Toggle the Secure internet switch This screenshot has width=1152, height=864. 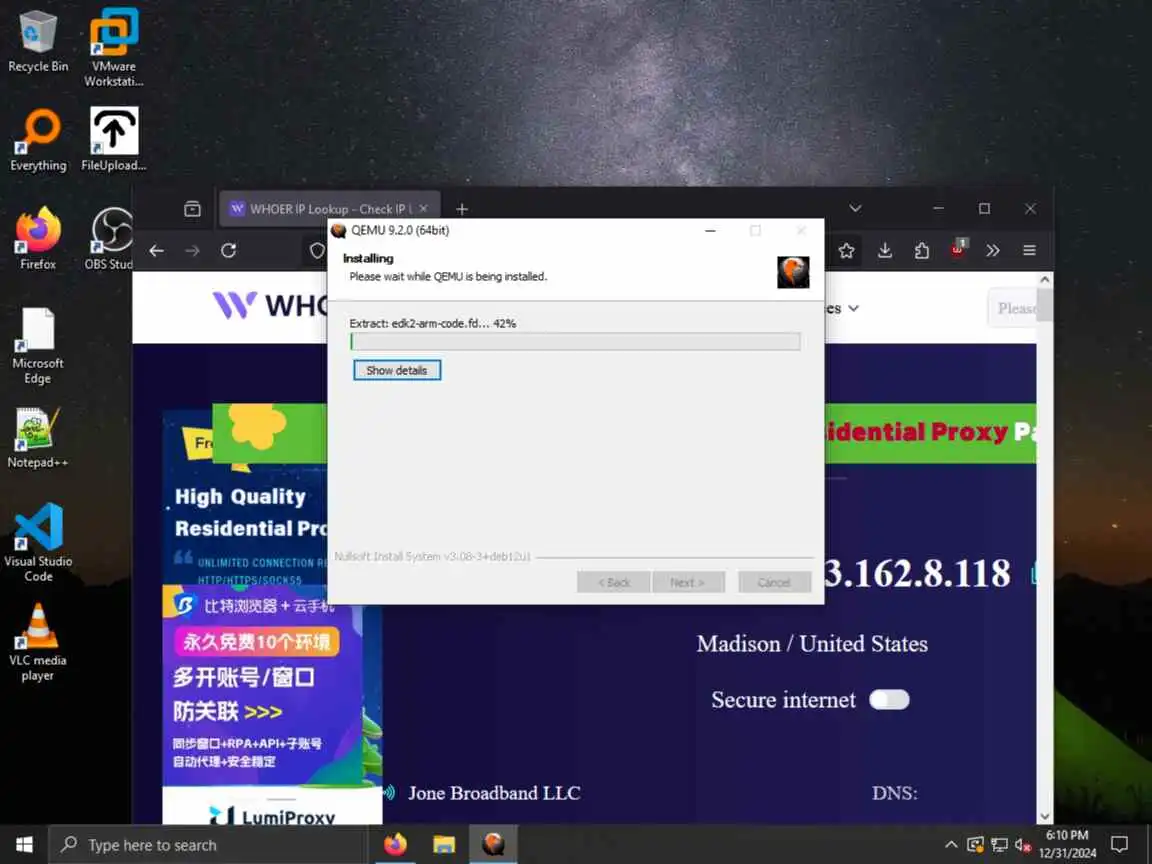point(889,699)
